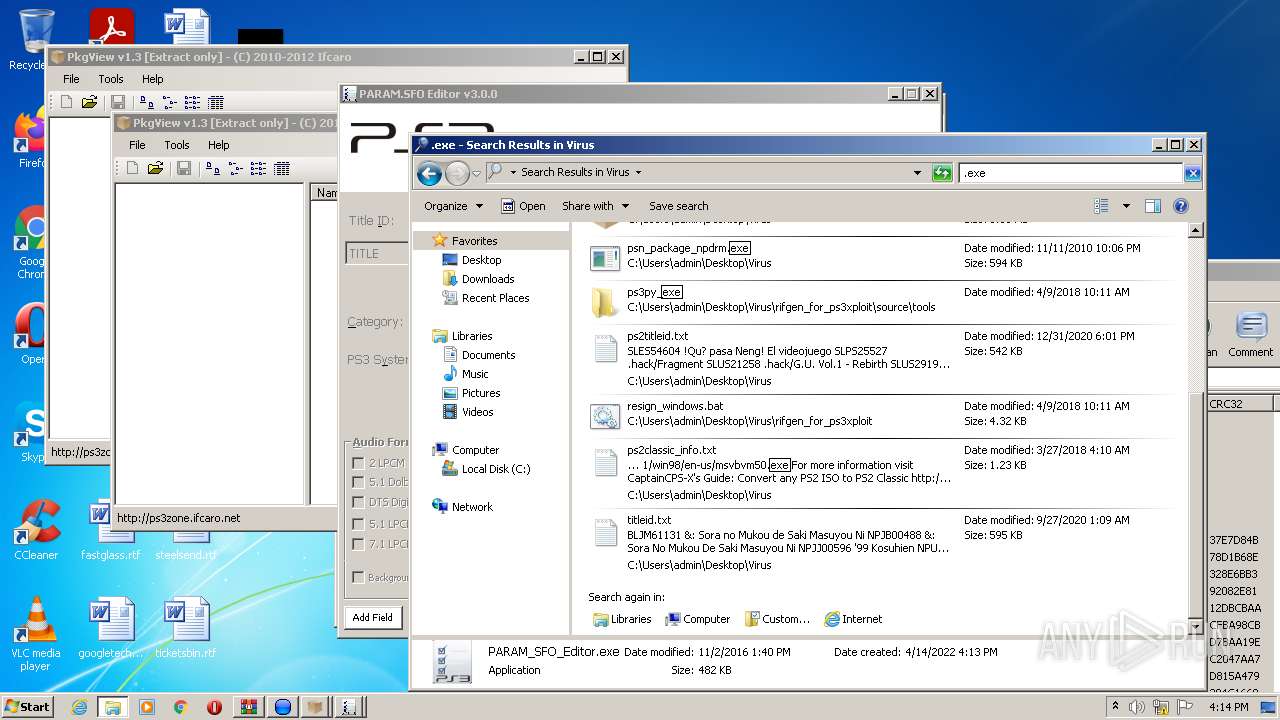Click Save disk icon in rear PkgView toolbar

[x=118, y=102]
